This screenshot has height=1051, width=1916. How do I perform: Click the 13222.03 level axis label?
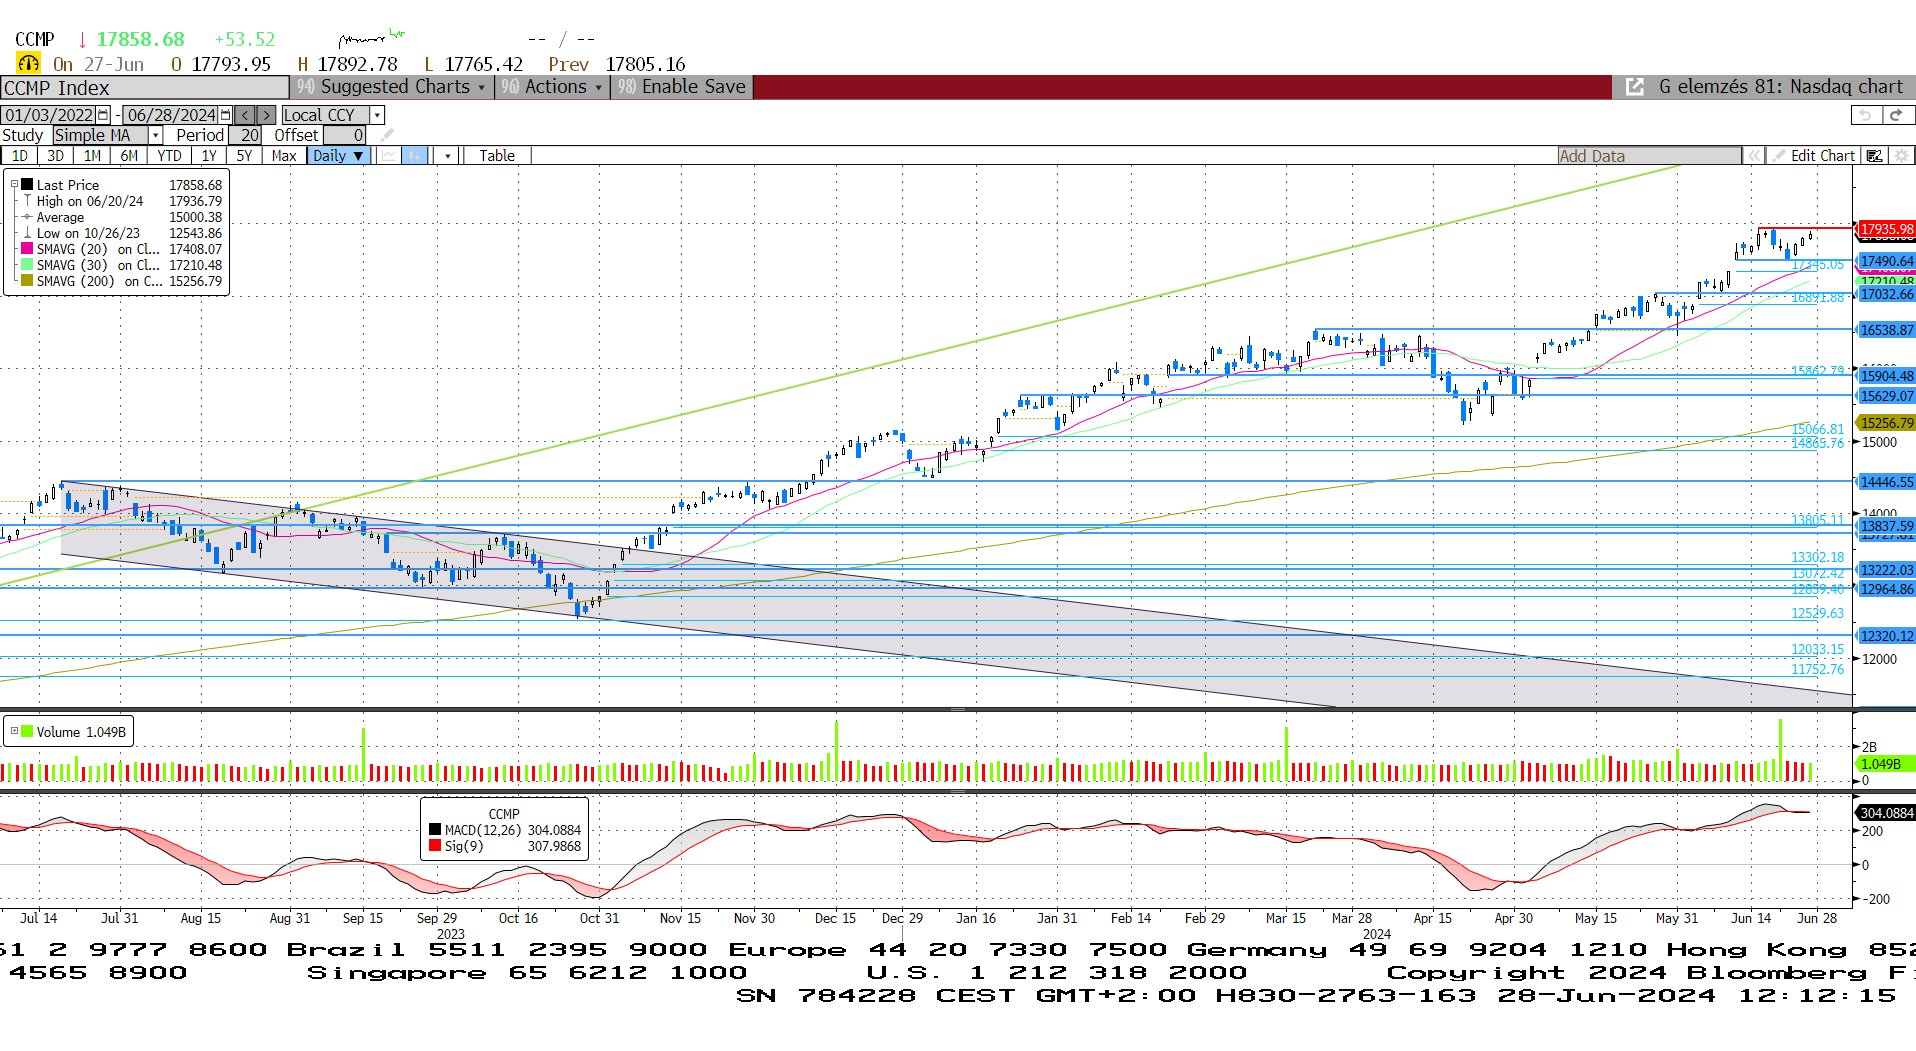click(1886, 570)
